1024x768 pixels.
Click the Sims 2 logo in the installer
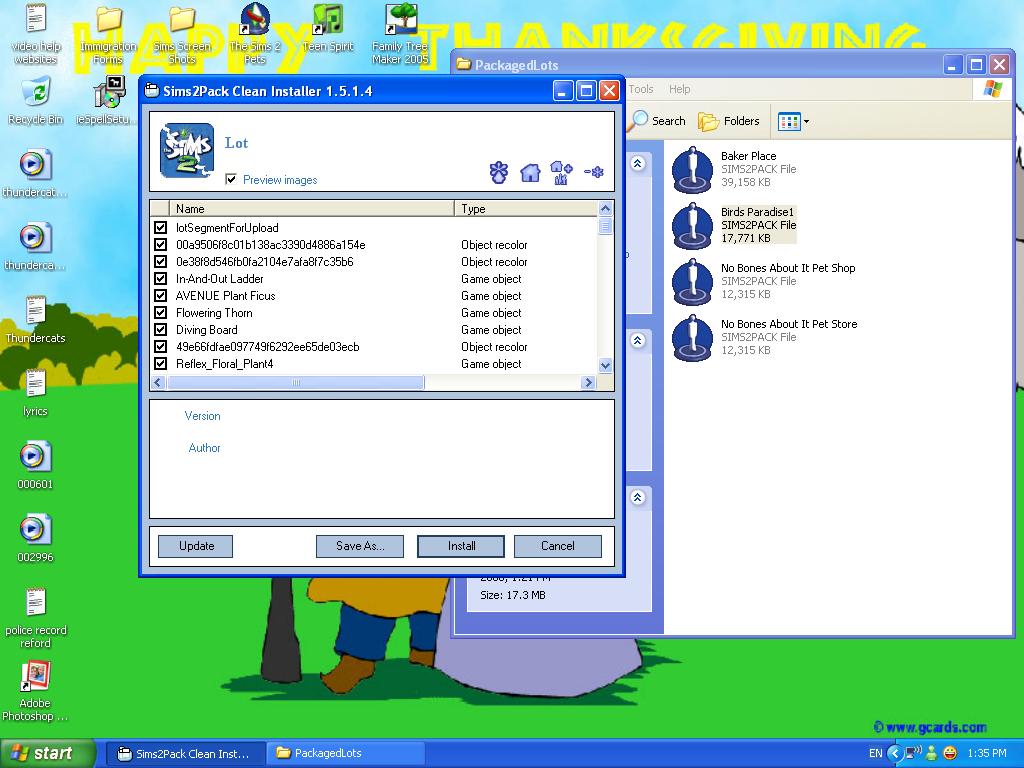point(187,150)
